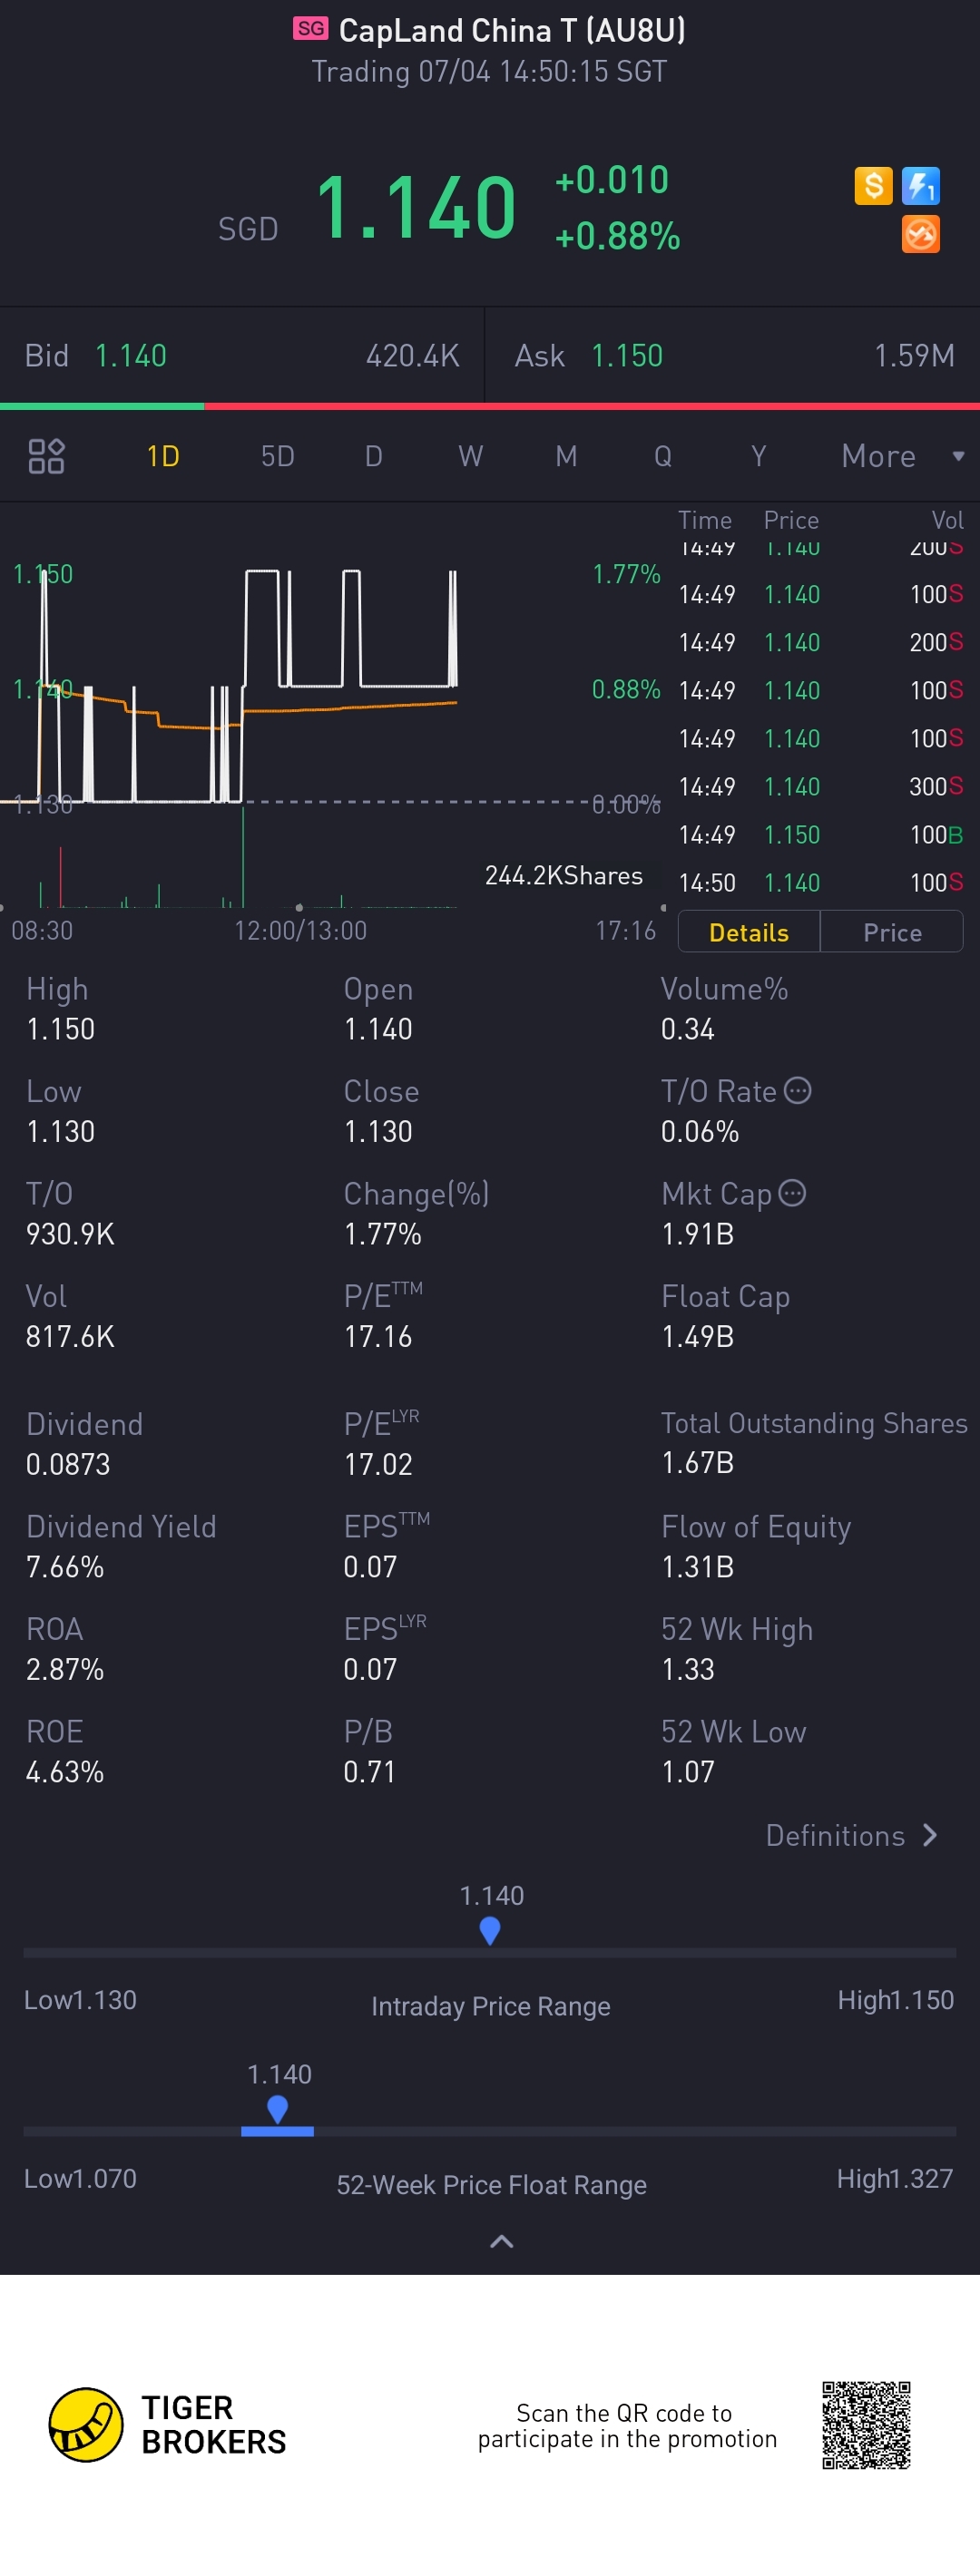Image resolution: width=980 pixels, height=2576 pixels.
Task: Open the chart layout grid icon
Action: coord(46,456)
